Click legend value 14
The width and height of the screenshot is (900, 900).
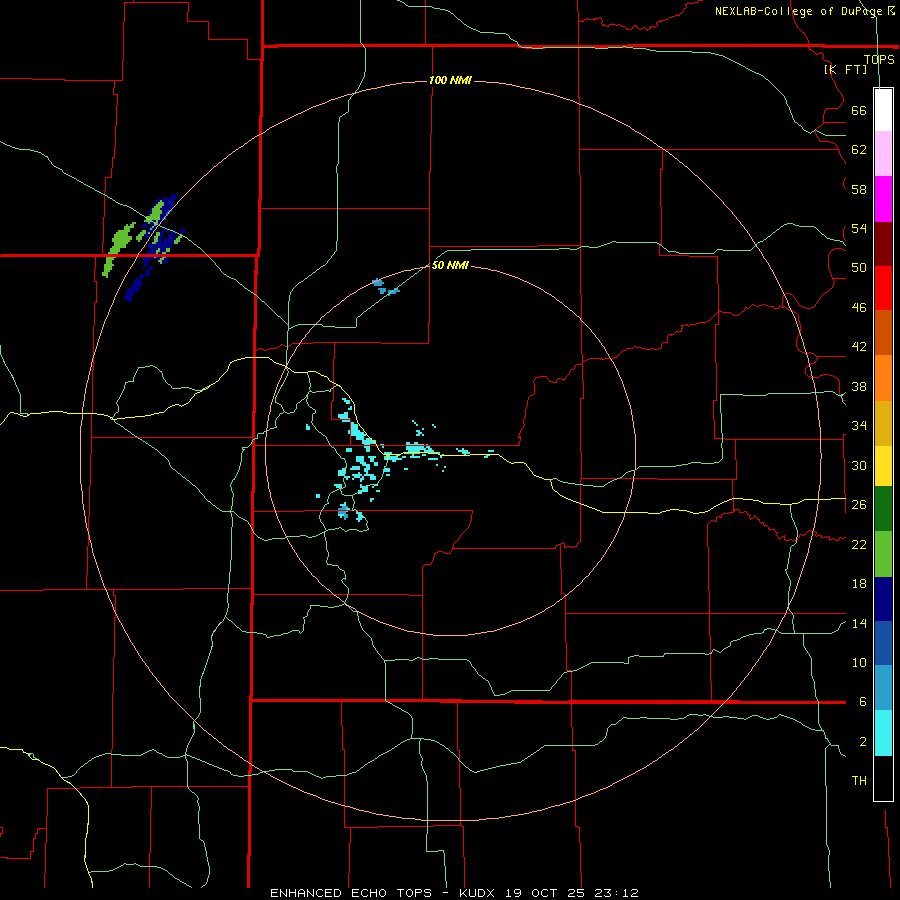pos(859,623)
